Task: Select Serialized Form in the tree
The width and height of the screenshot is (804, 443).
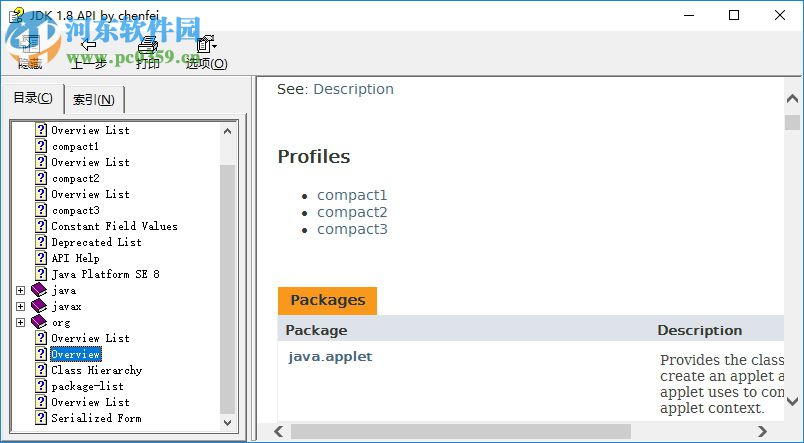Action: point(96,418)
